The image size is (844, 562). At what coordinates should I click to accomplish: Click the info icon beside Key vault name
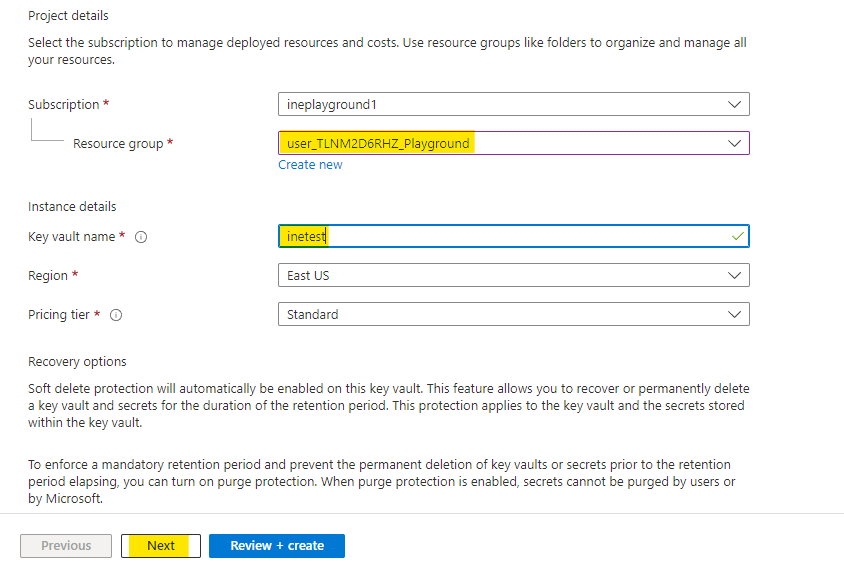[x=141, y=237]
